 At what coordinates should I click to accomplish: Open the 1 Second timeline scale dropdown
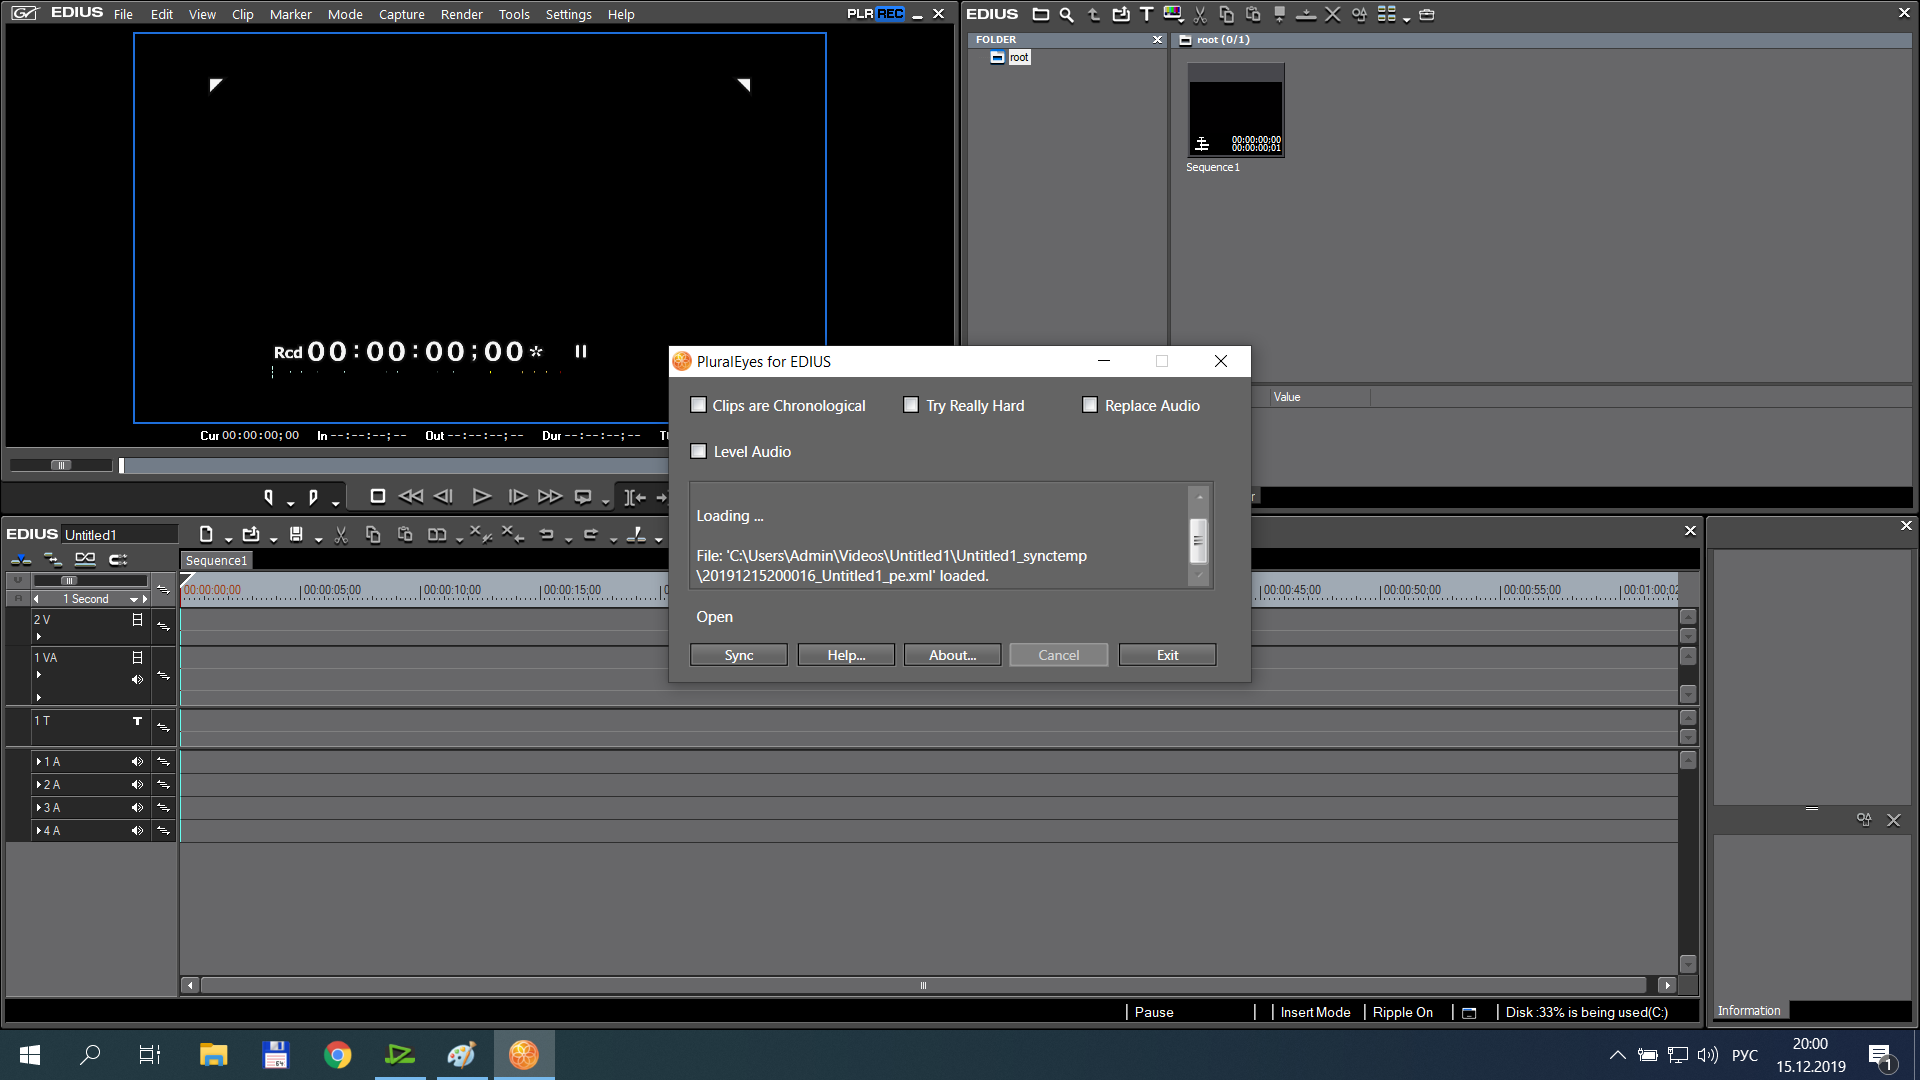click(x=133, y=599)
